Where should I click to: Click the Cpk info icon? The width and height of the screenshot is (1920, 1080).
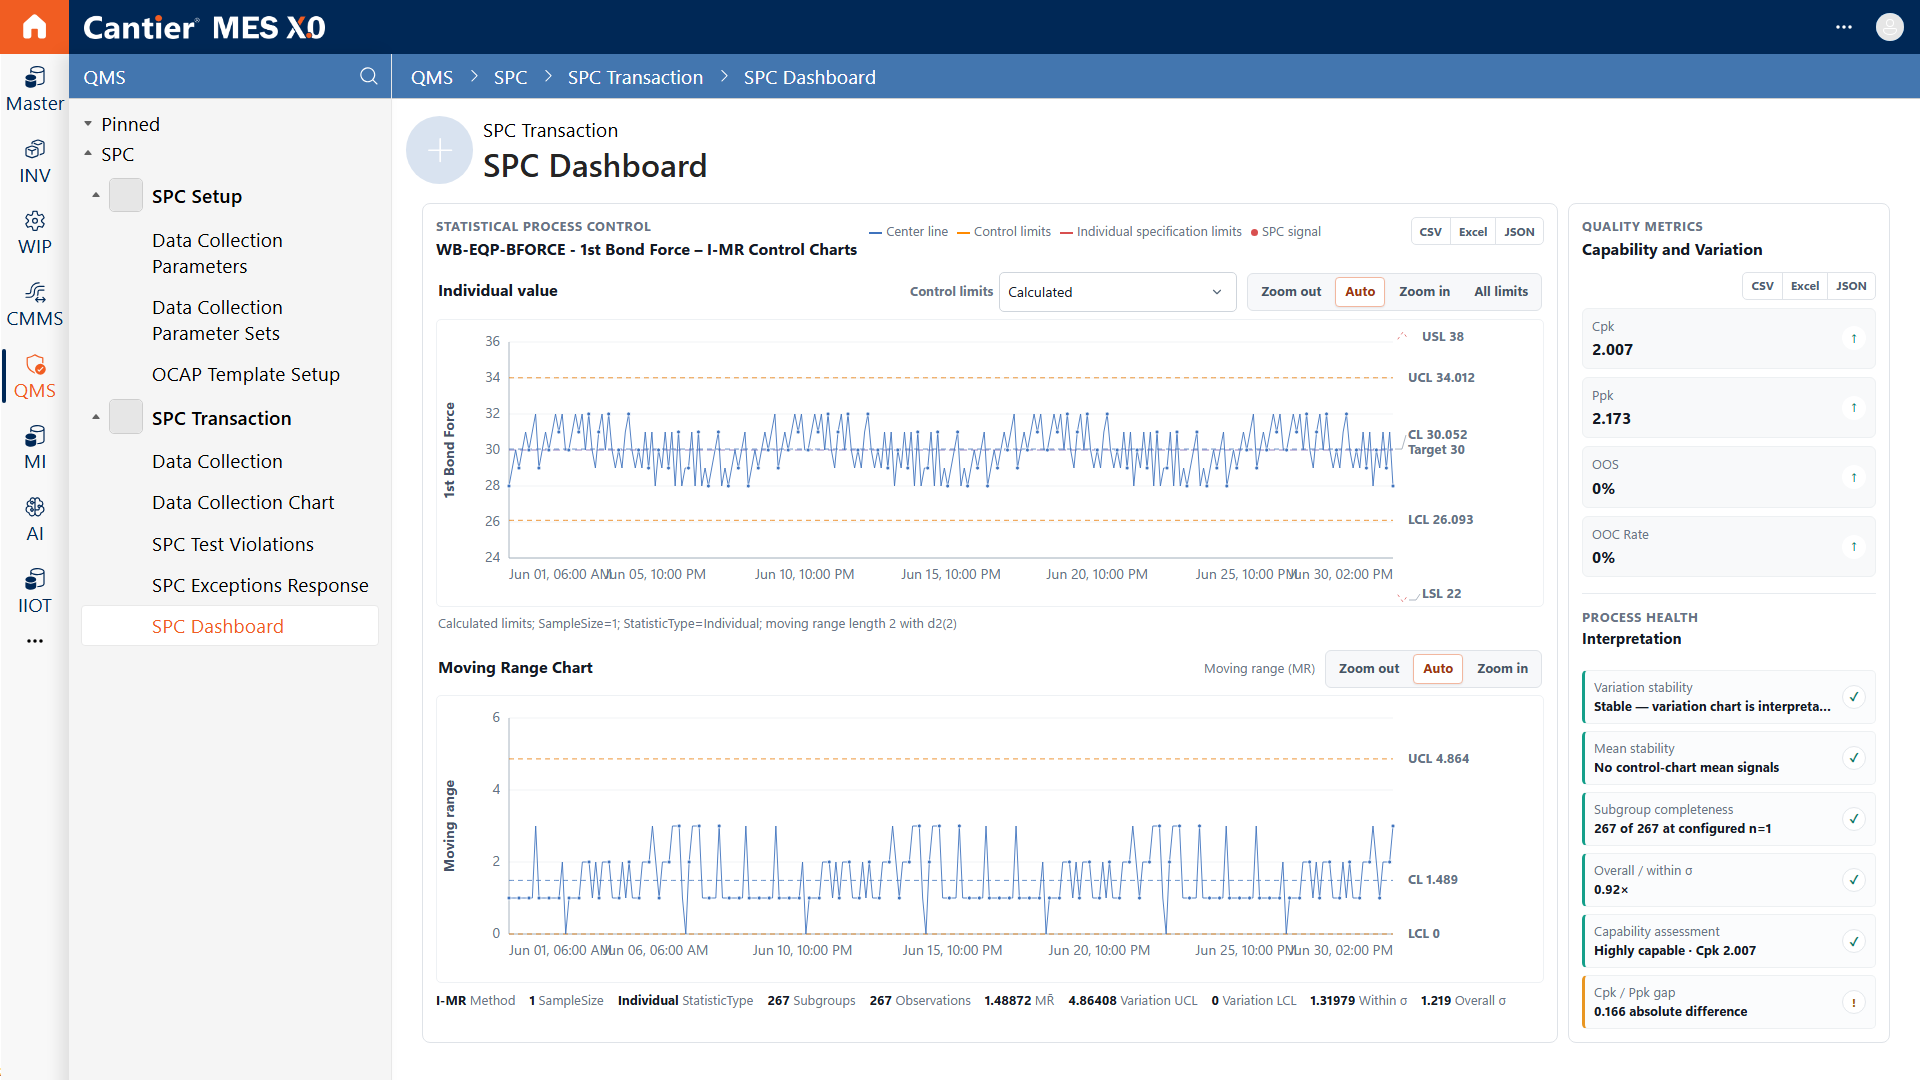[1854, 339]
